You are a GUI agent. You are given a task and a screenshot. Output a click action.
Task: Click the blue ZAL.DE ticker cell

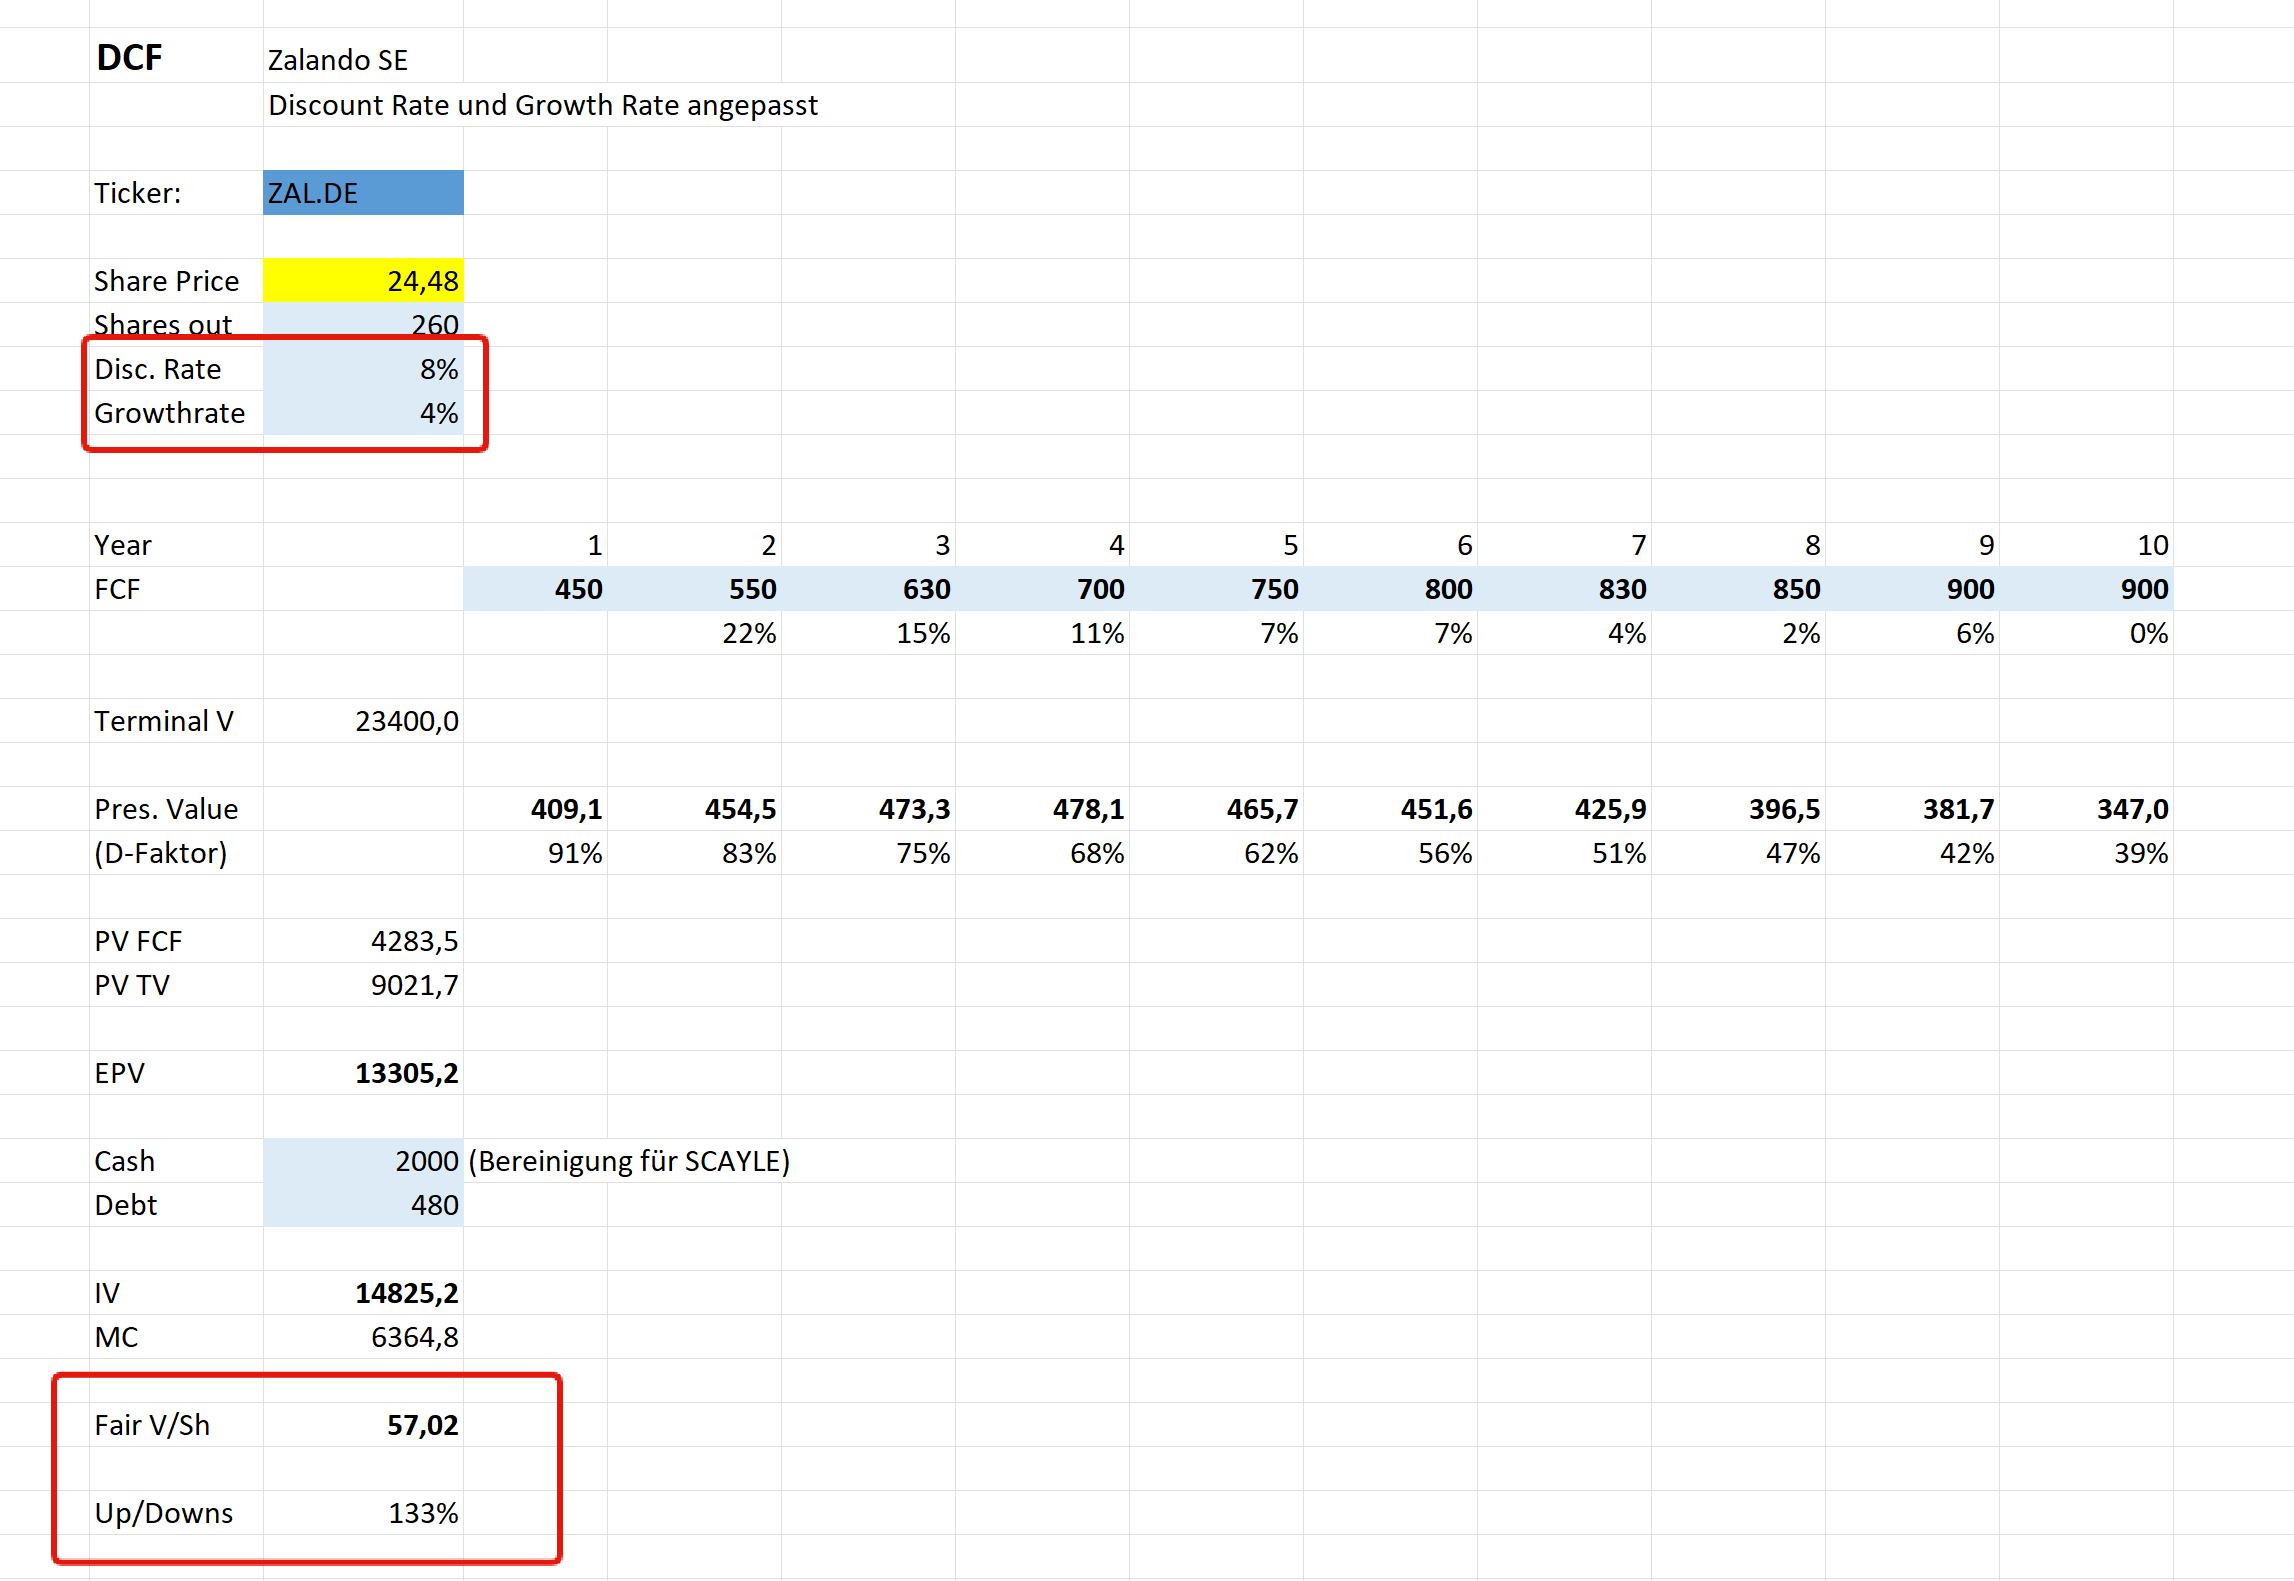pos(363,193)
